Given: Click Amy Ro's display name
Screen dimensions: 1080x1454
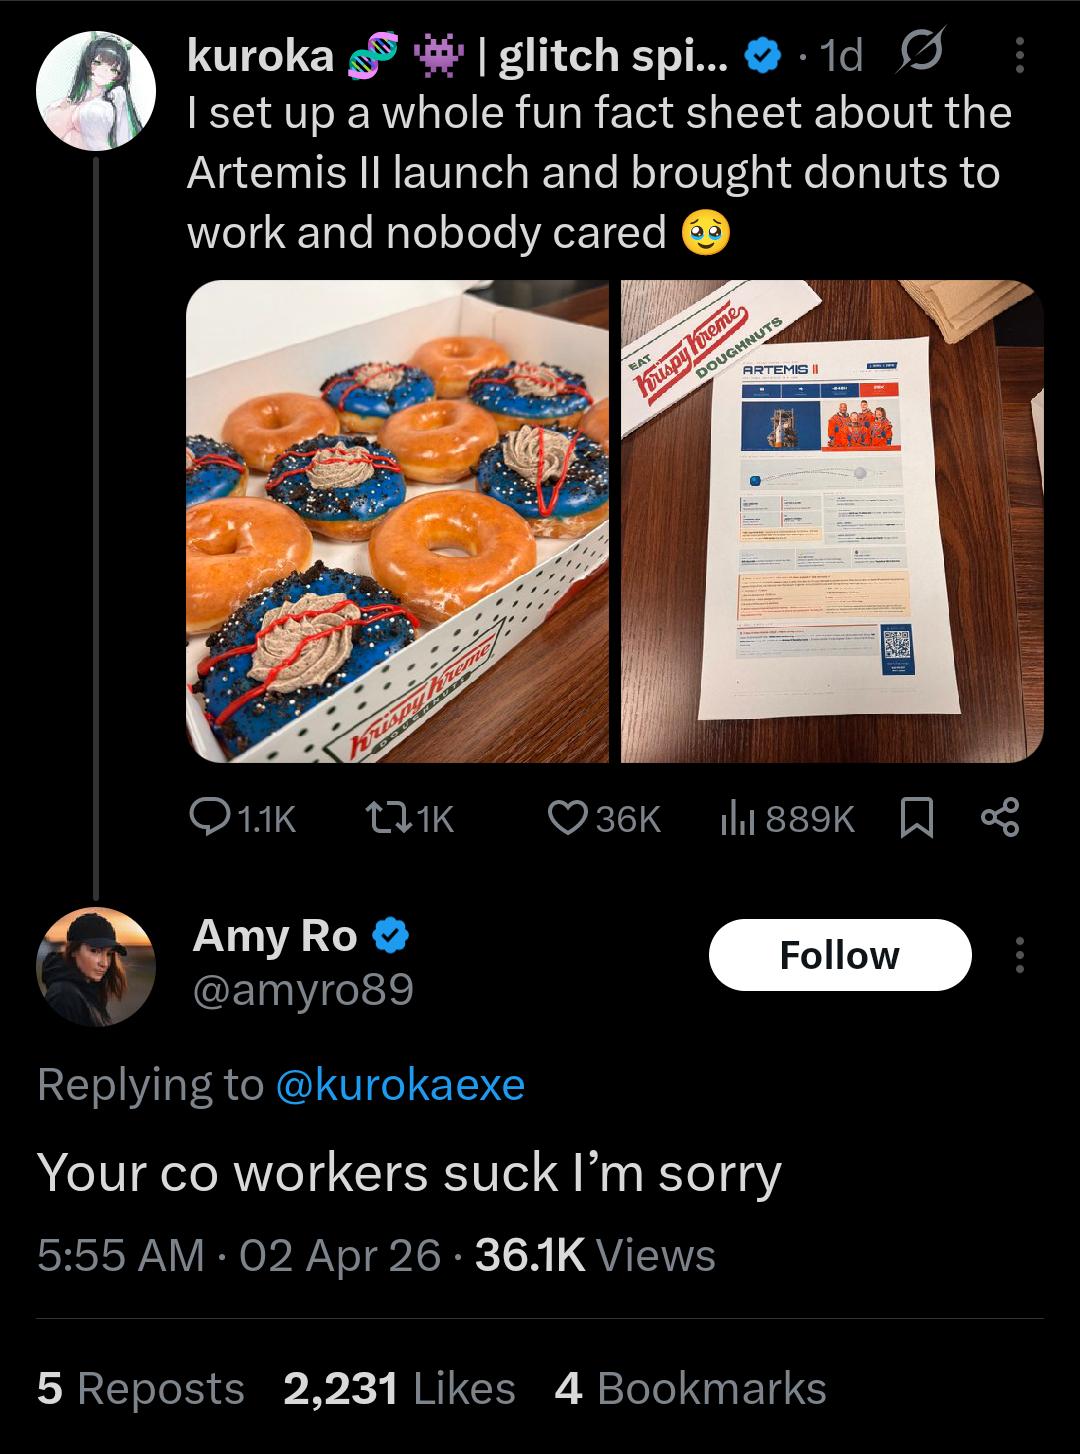Looking at the screenshot, I should [x=275, y=936].
